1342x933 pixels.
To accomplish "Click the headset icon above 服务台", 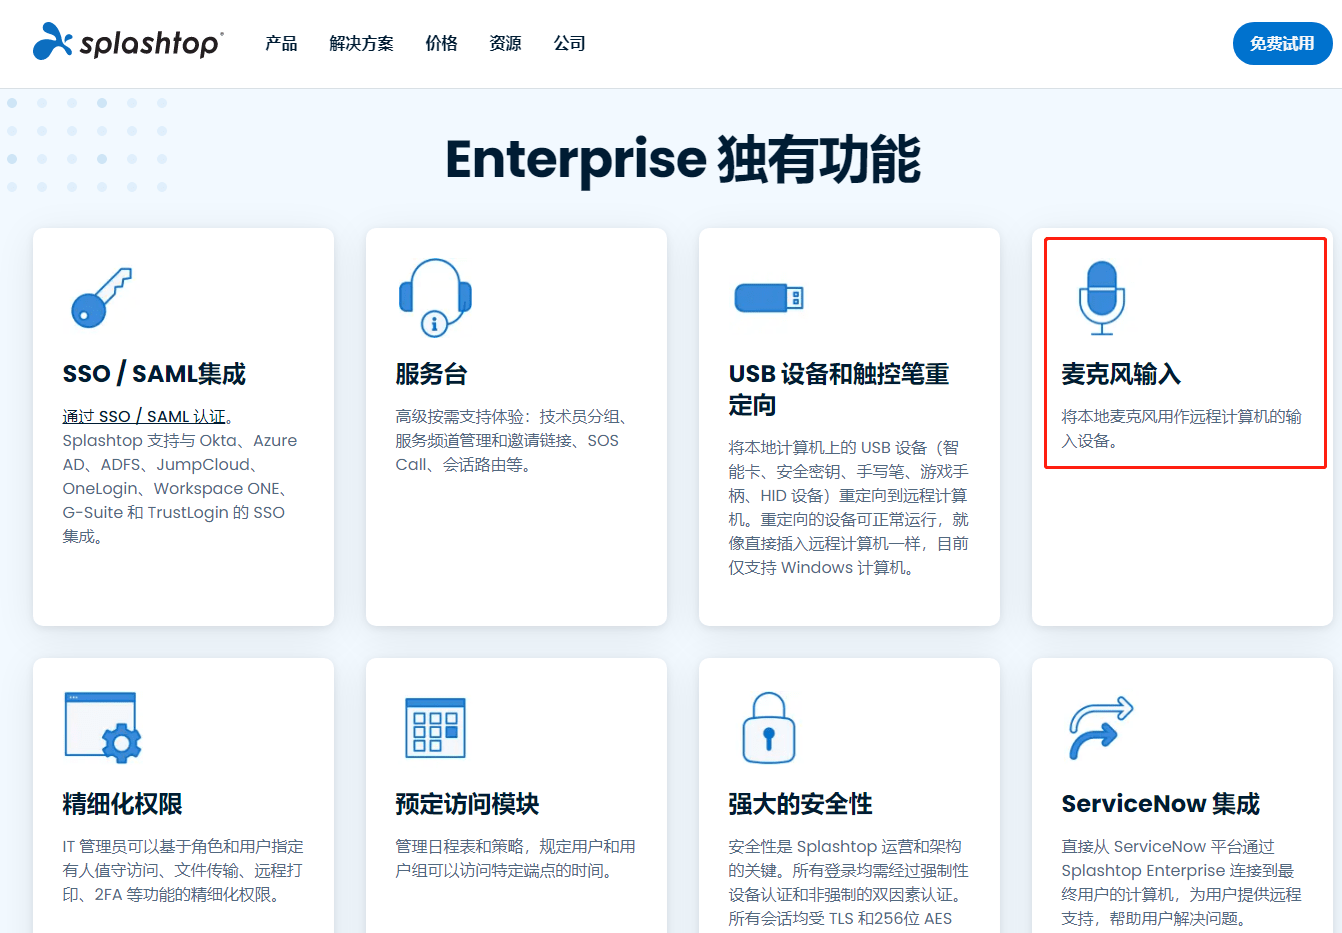I will [435, 297].
